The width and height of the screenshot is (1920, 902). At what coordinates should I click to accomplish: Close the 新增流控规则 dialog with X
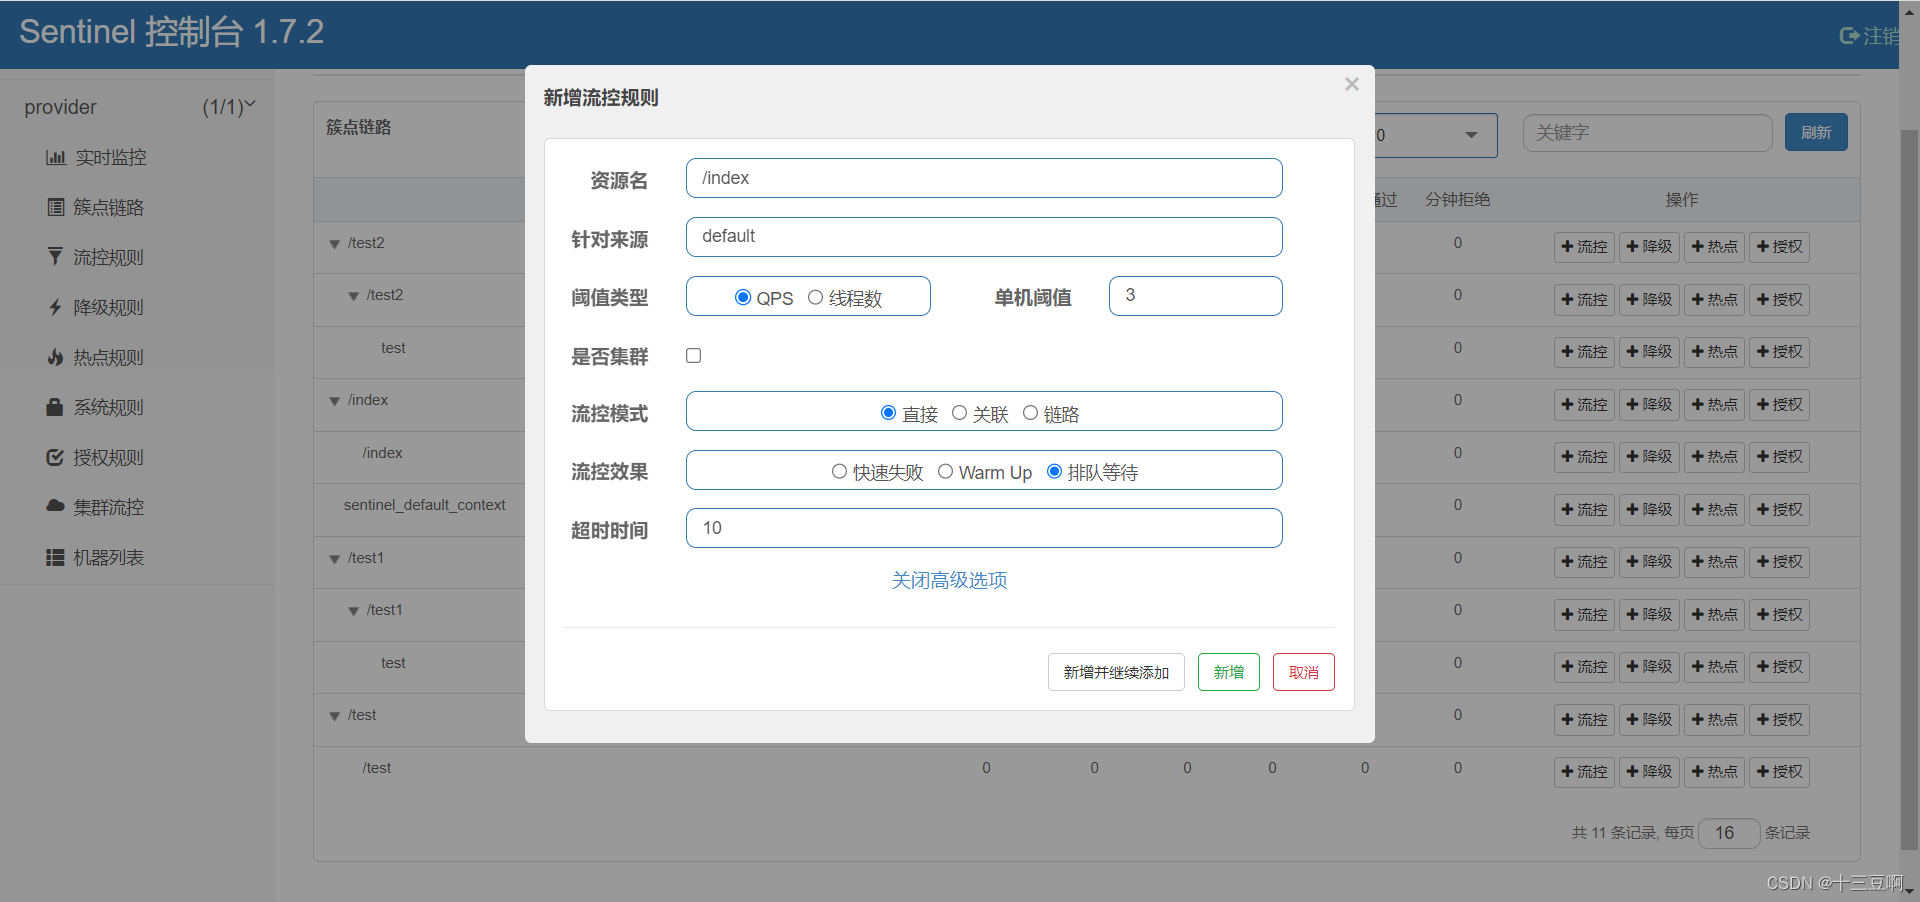point(1352,84)
